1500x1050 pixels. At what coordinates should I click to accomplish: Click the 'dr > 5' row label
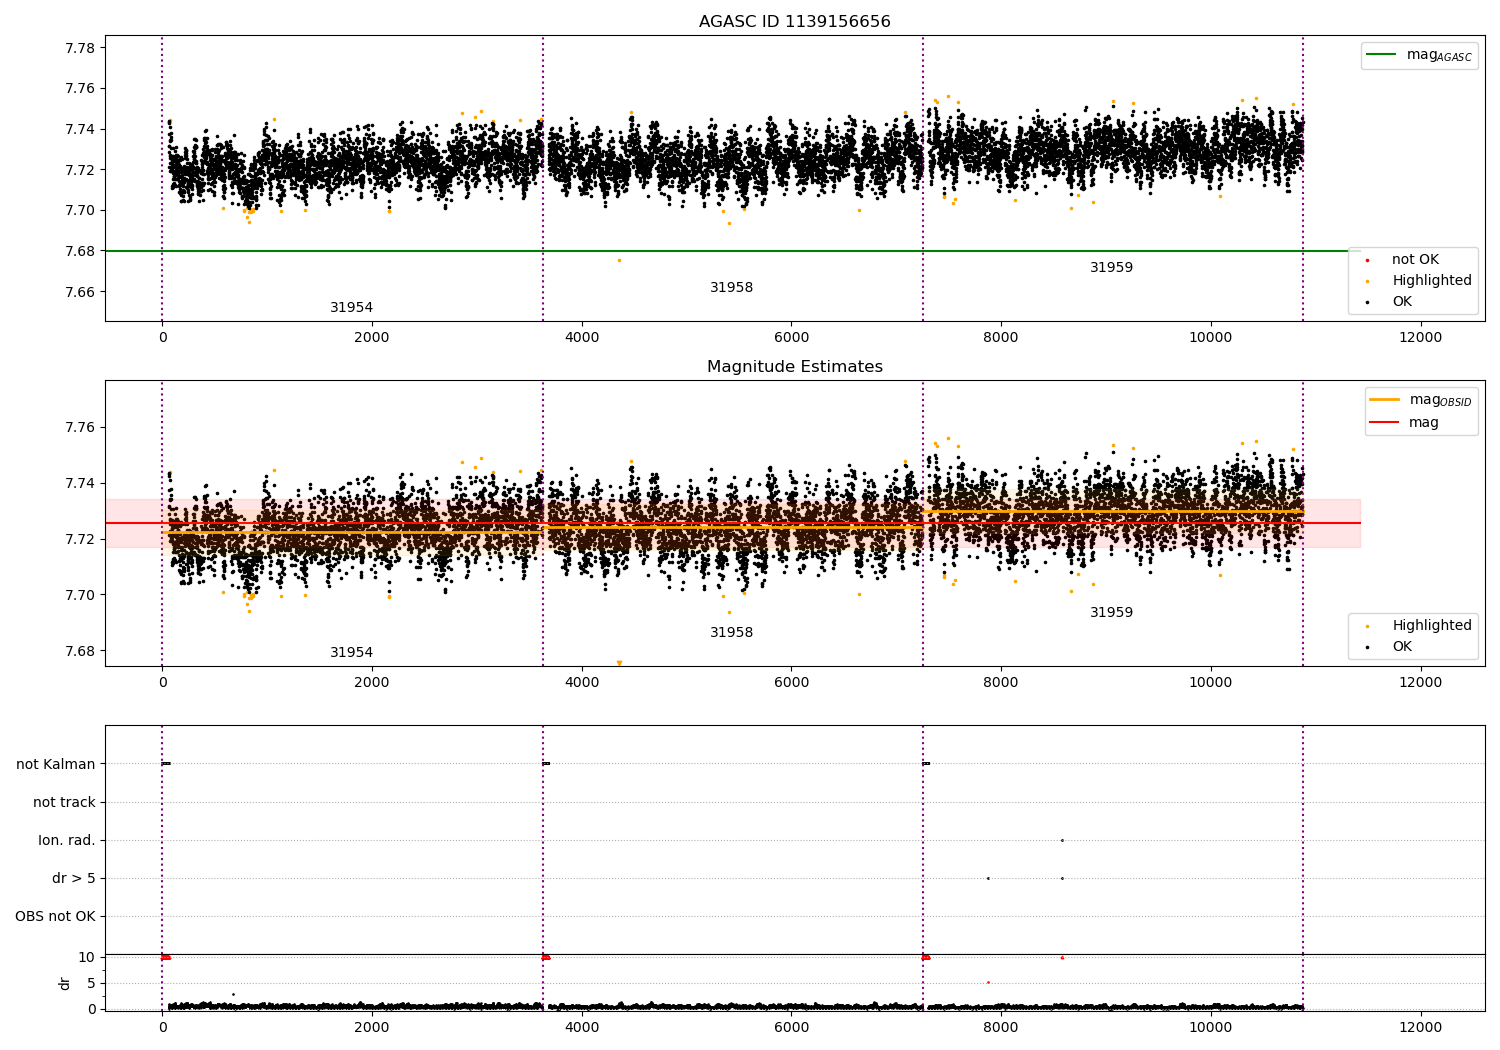[x=74, y=878]
